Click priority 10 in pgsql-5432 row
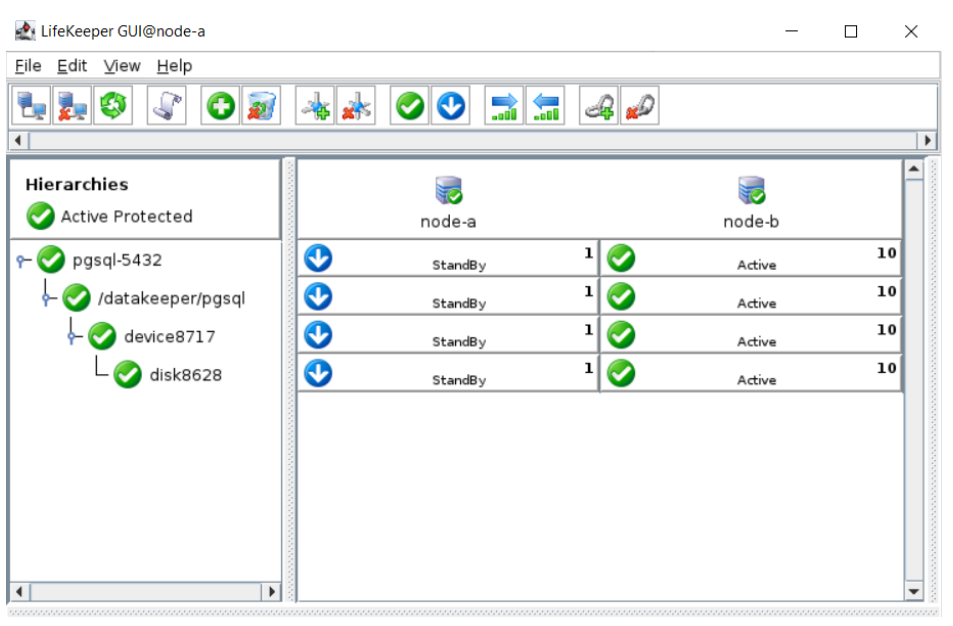The image size is (953, 626). click(886, 253)
